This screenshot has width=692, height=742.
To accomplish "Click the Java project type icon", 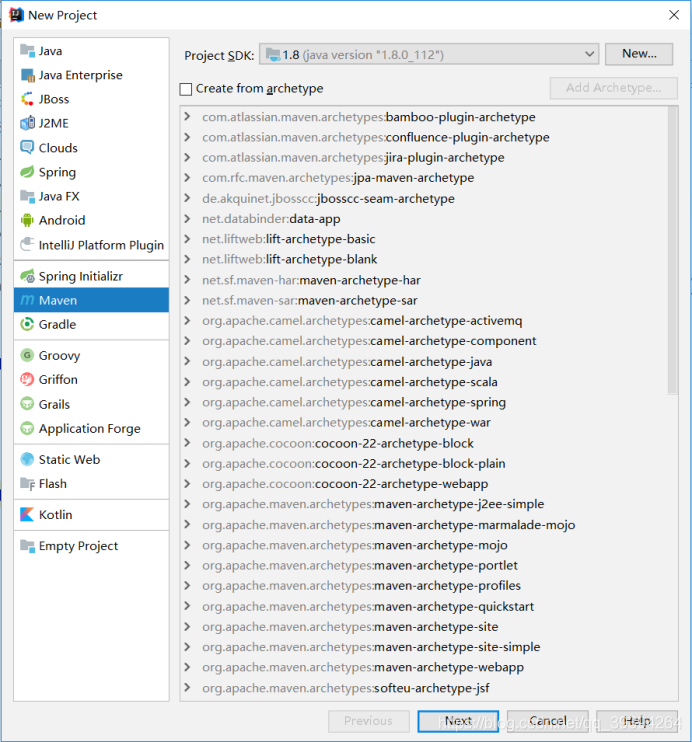I will point(27,51).
